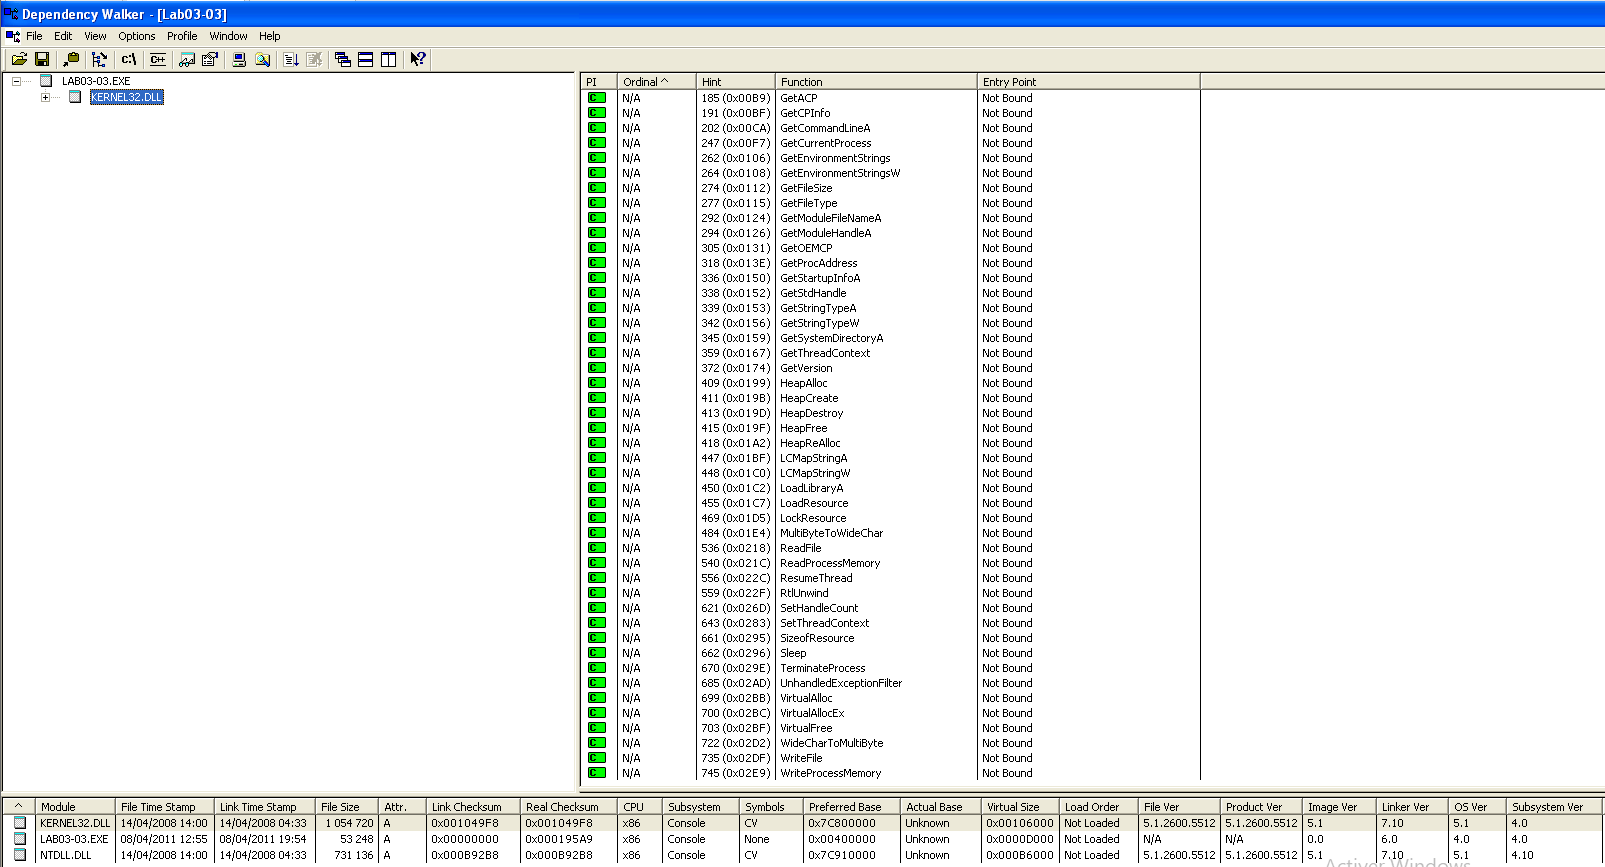Click module icon of KERNEL32.DLL in bottom list
The height and width of the screenshot is (867, 1605).
click(x=19, y=823)
